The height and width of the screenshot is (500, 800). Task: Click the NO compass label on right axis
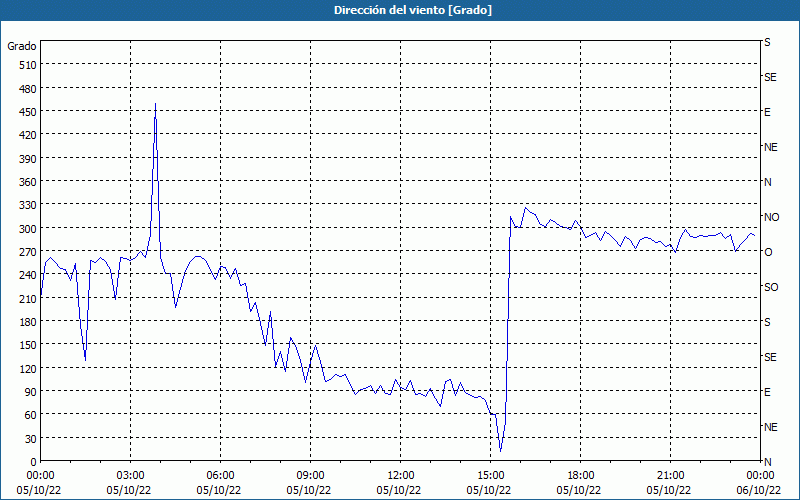coord(771,217)
